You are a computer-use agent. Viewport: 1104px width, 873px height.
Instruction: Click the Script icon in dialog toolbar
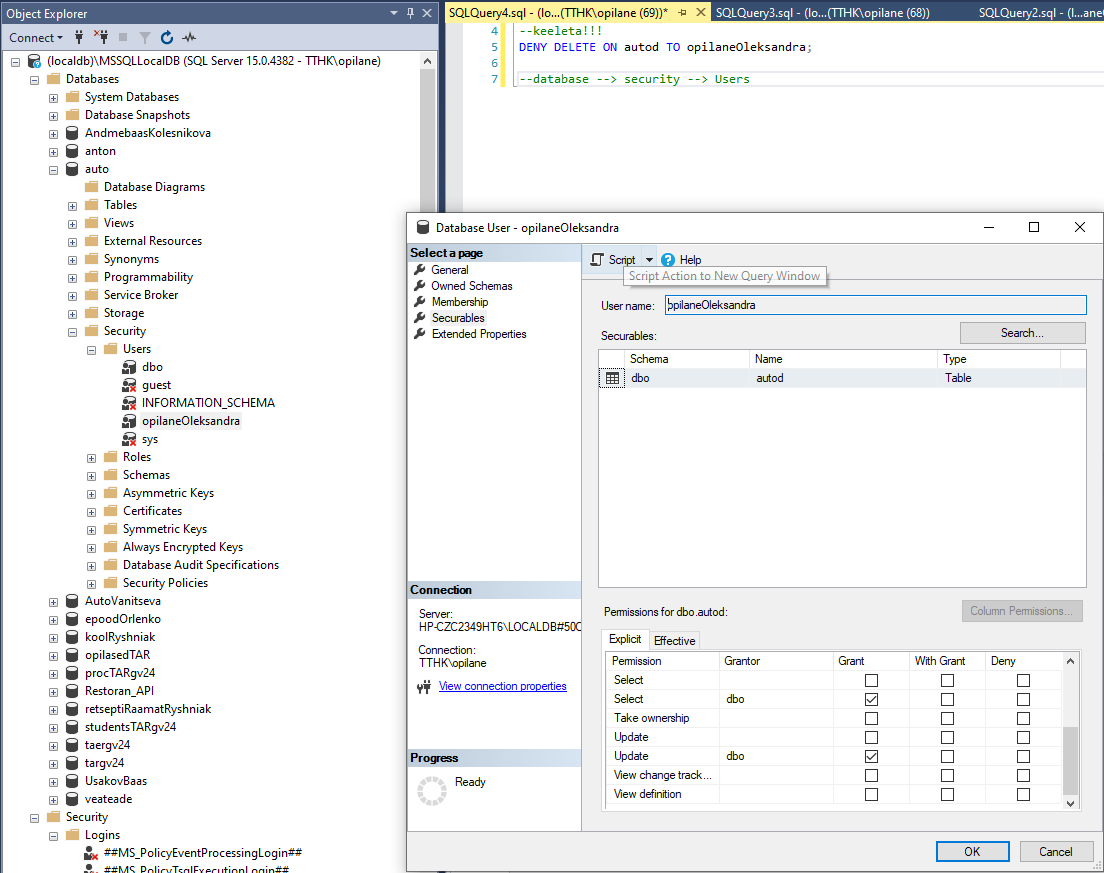(x=597, y=260)
